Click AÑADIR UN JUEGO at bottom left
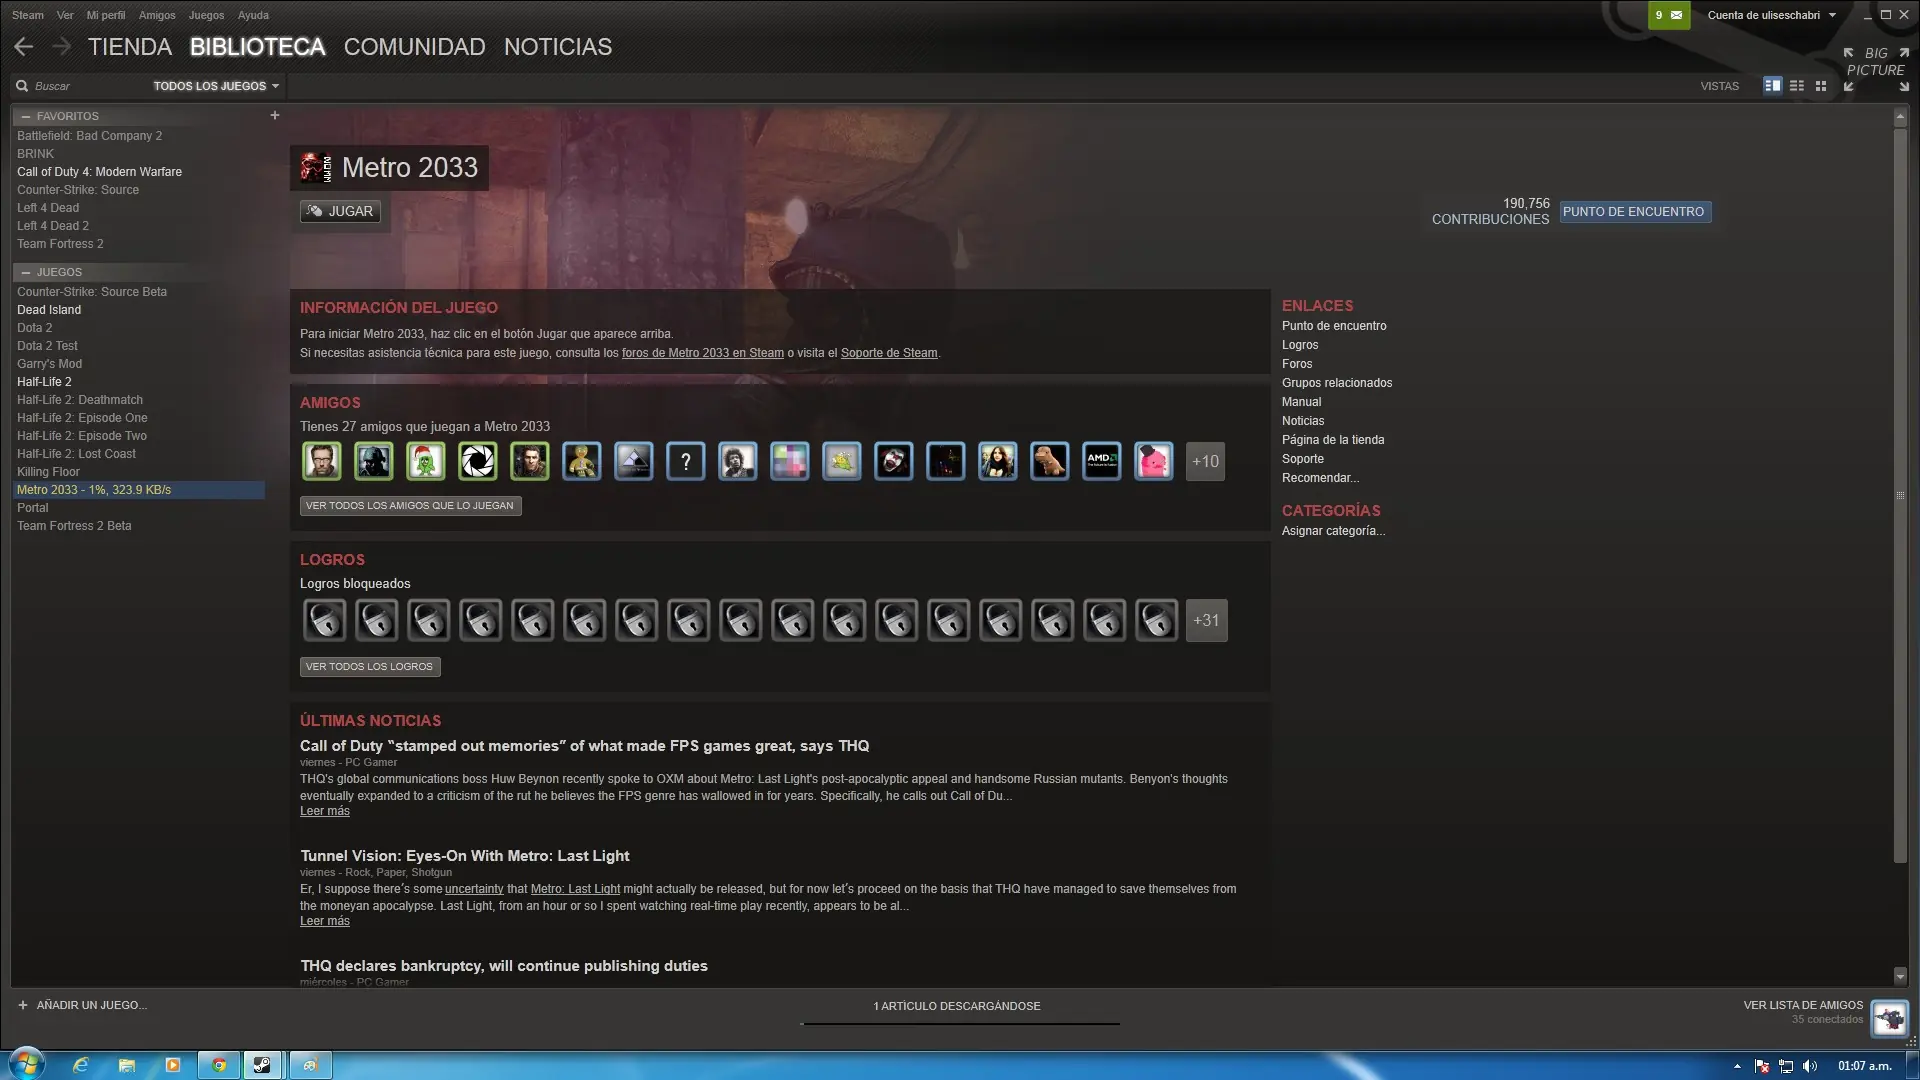 pyautogui.click(x=82, y=1005)
